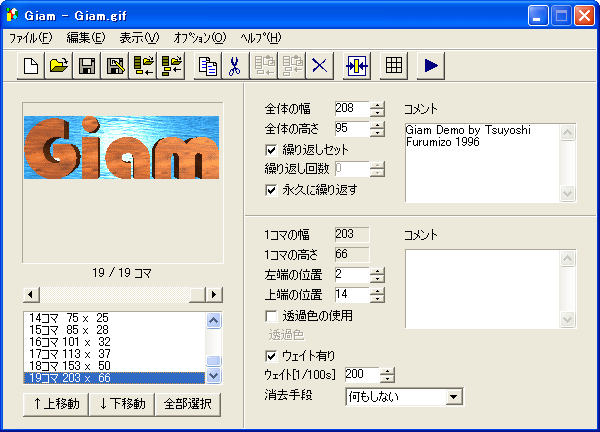The height and width of the screenshot is (432, 600).
Task: Click the frame slider left arrow
Action: (x=31, y=295)
